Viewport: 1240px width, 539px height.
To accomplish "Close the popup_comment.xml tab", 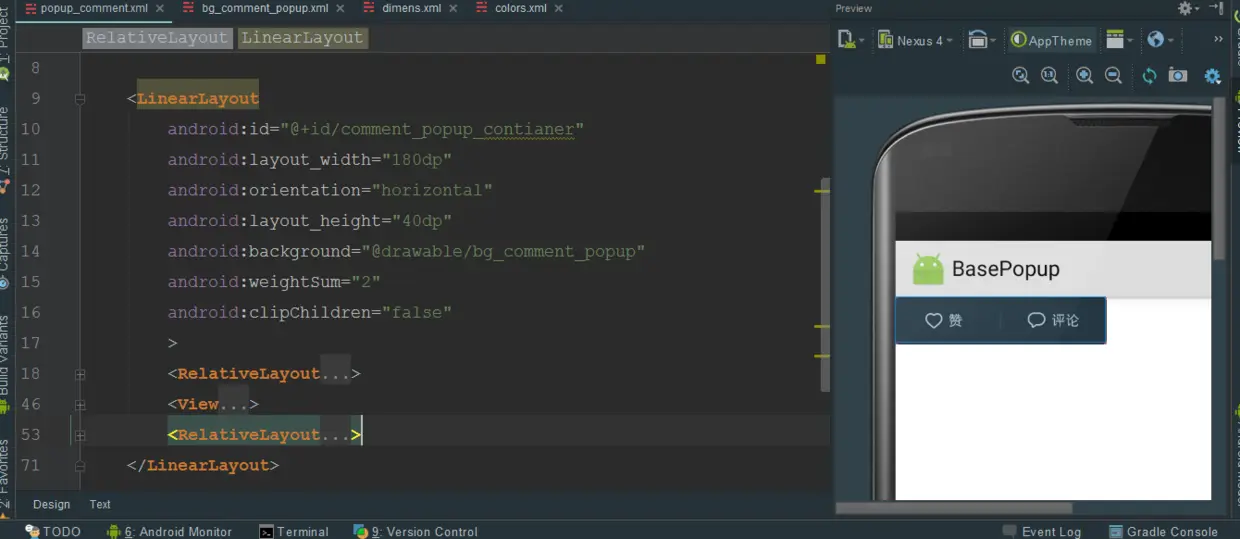I will [x=160, y=8].
